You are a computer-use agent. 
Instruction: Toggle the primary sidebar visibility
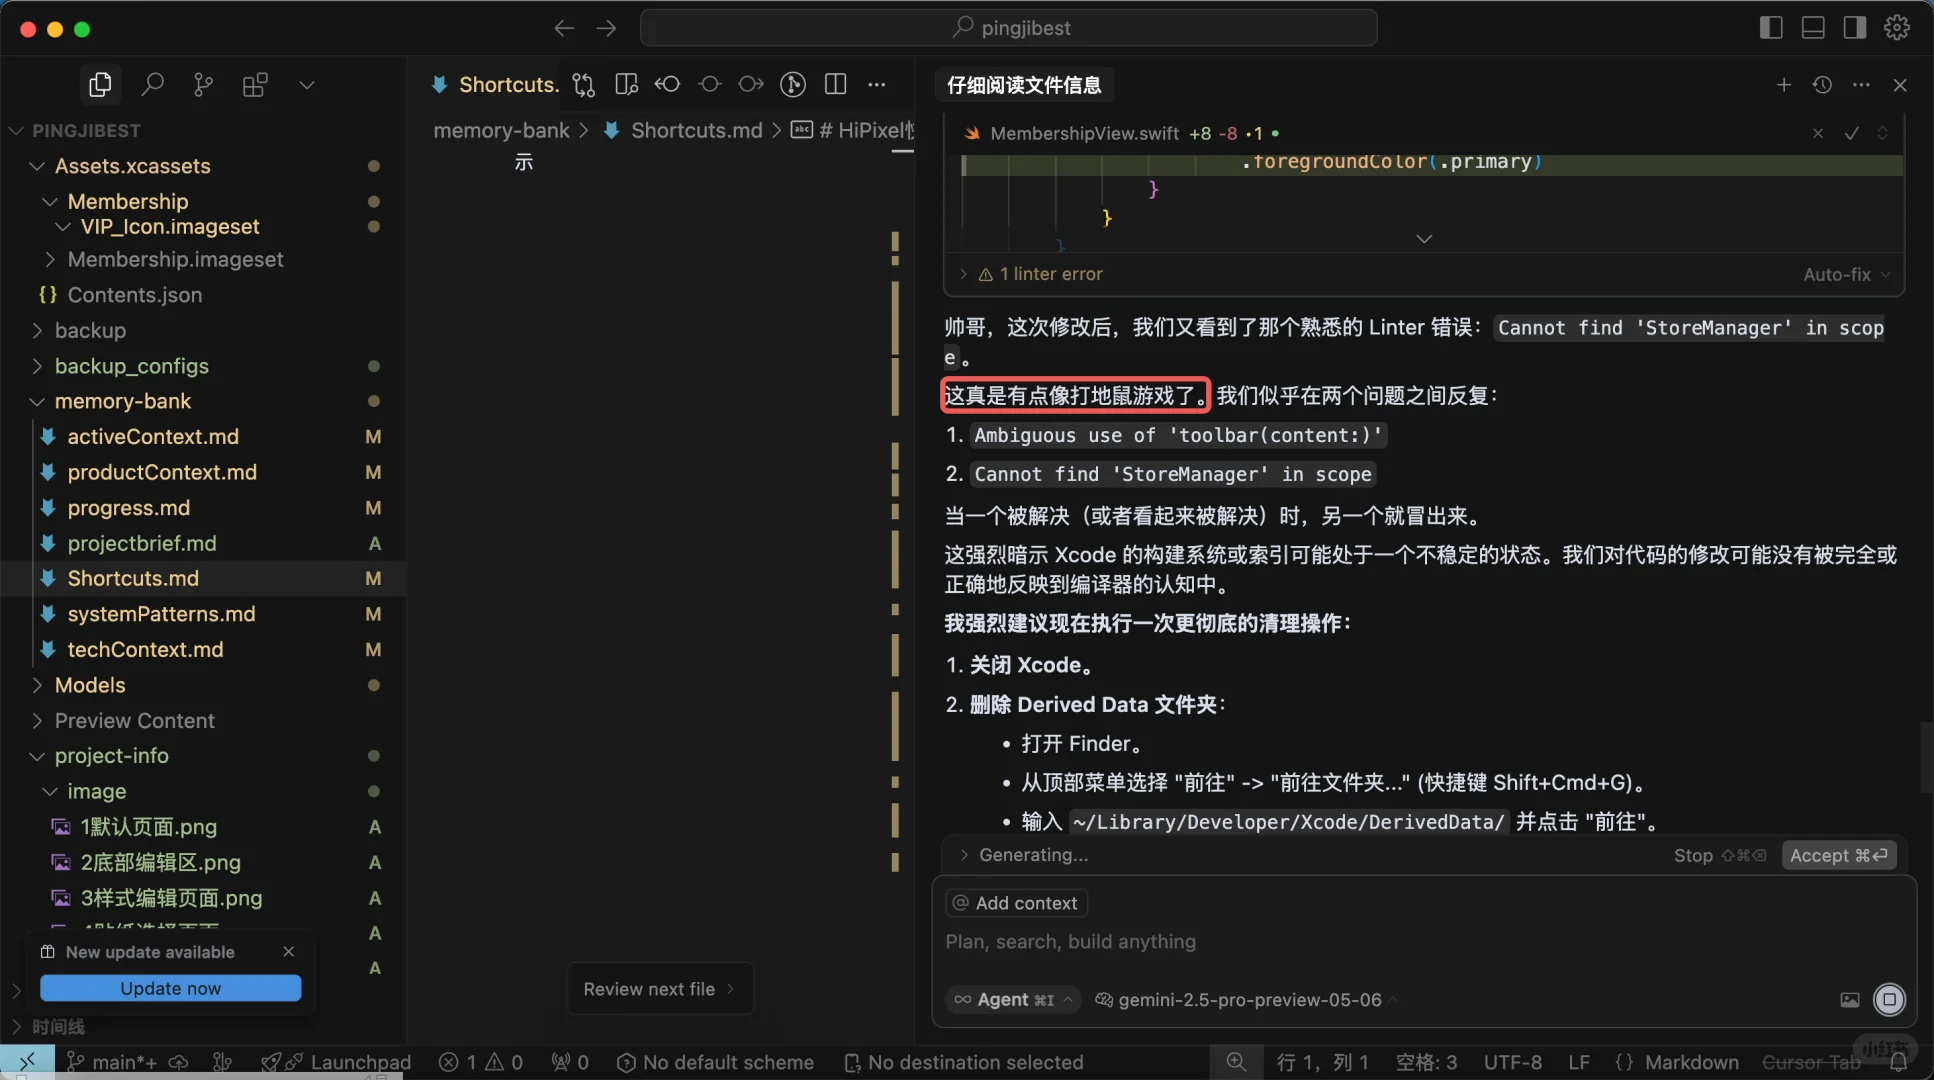[1770, 27]
